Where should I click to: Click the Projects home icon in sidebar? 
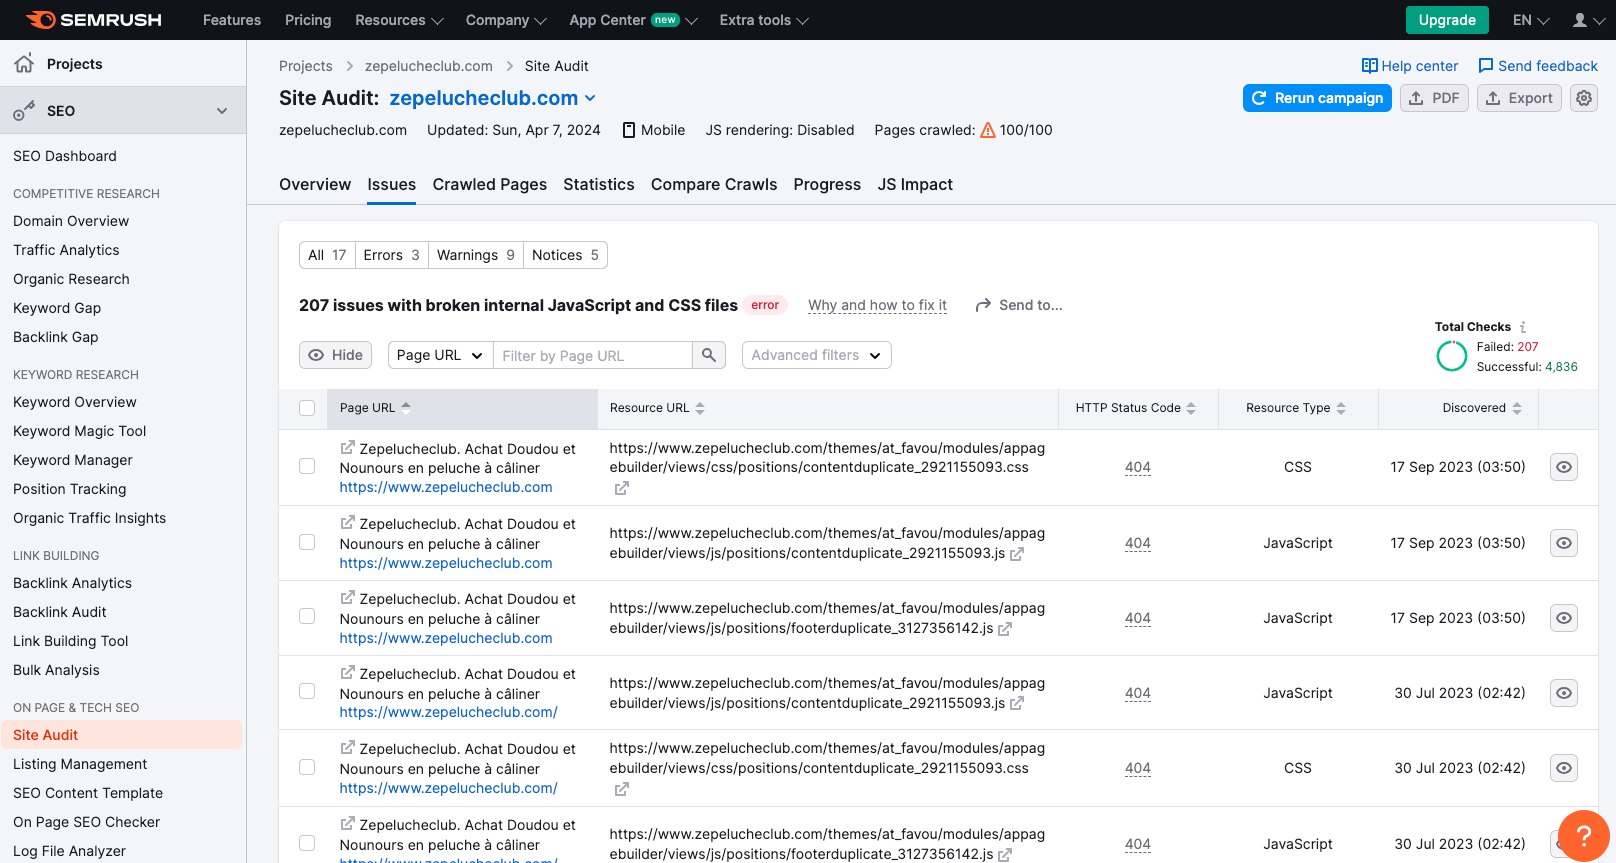coord(24,63)
